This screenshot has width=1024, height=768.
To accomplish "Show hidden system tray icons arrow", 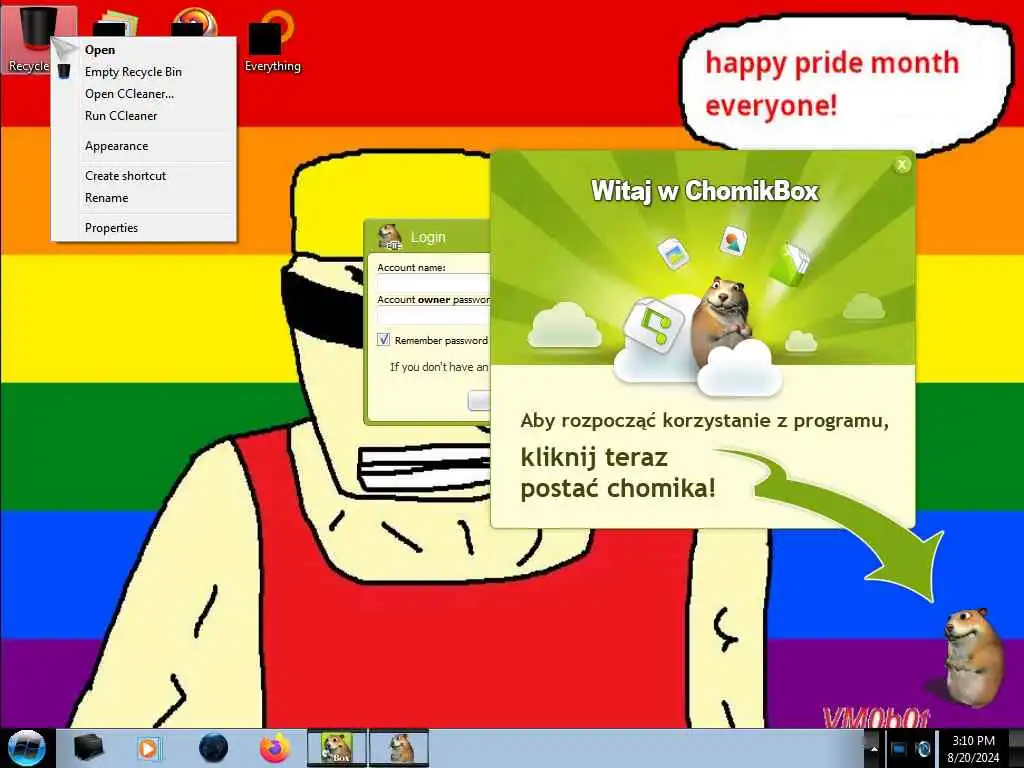I will click(x=874, y=748).
